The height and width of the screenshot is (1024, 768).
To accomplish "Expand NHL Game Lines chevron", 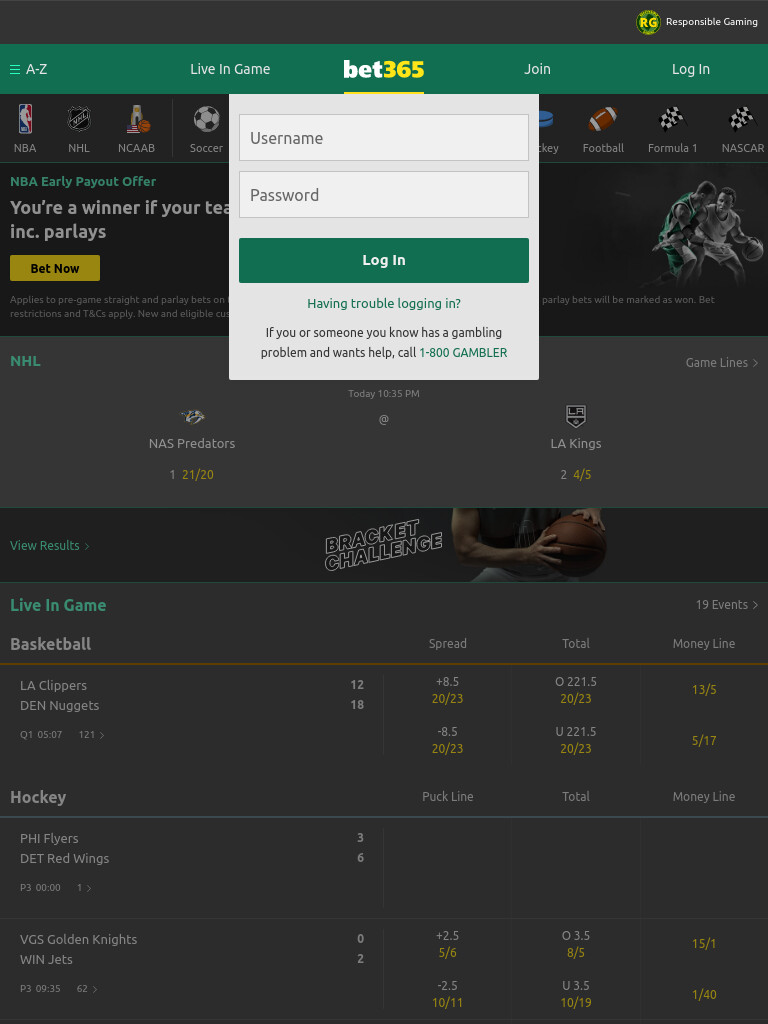I will [x=755, y=362].
